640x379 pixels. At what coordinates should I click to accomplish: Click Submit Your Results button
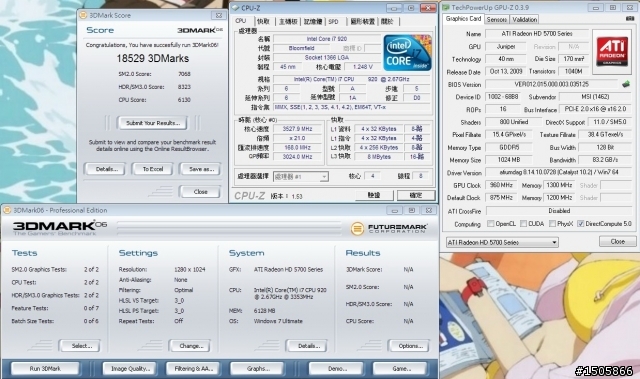(153, 123)
